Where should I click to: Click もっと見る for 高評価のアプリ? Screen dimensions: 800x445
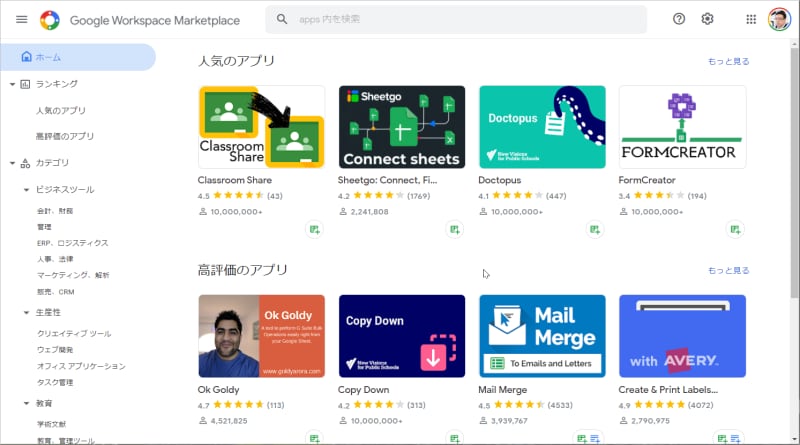pyautogui.click(x=729, y=270)
